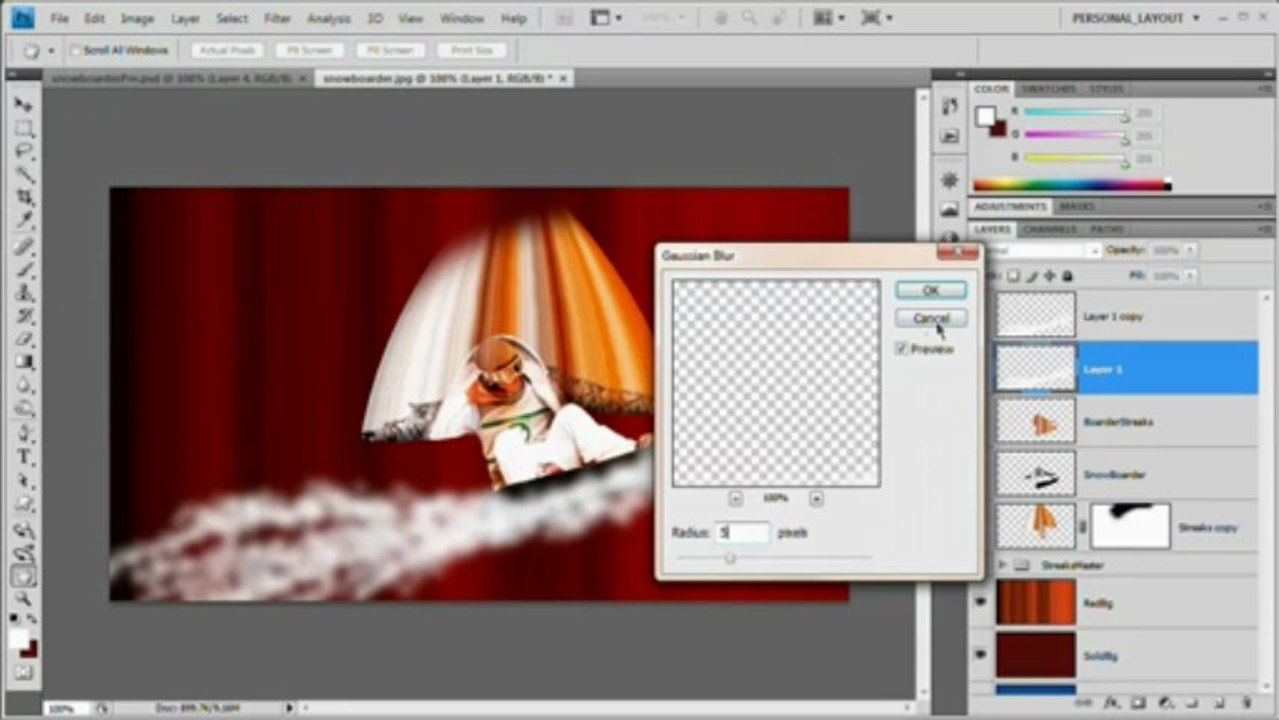Lock all on the selected layer

click(x=1067, y=276)
